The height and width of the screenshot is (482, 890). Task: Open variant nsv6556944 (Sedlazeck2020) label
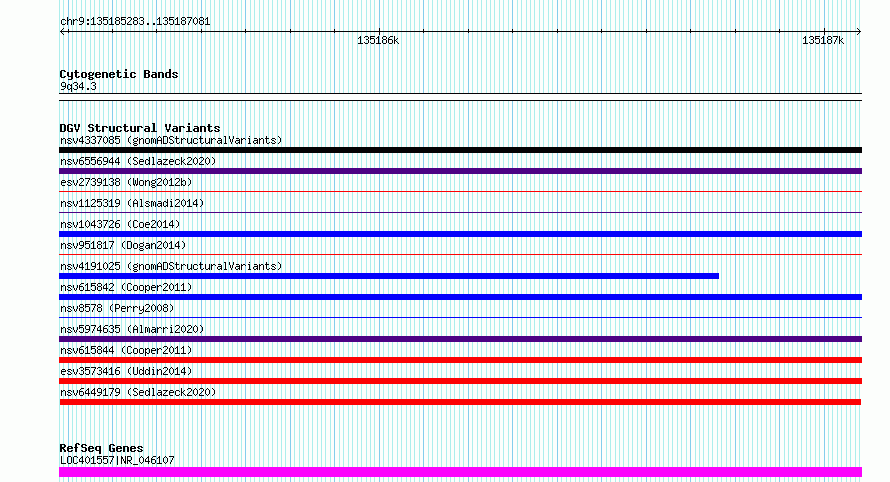138,161
